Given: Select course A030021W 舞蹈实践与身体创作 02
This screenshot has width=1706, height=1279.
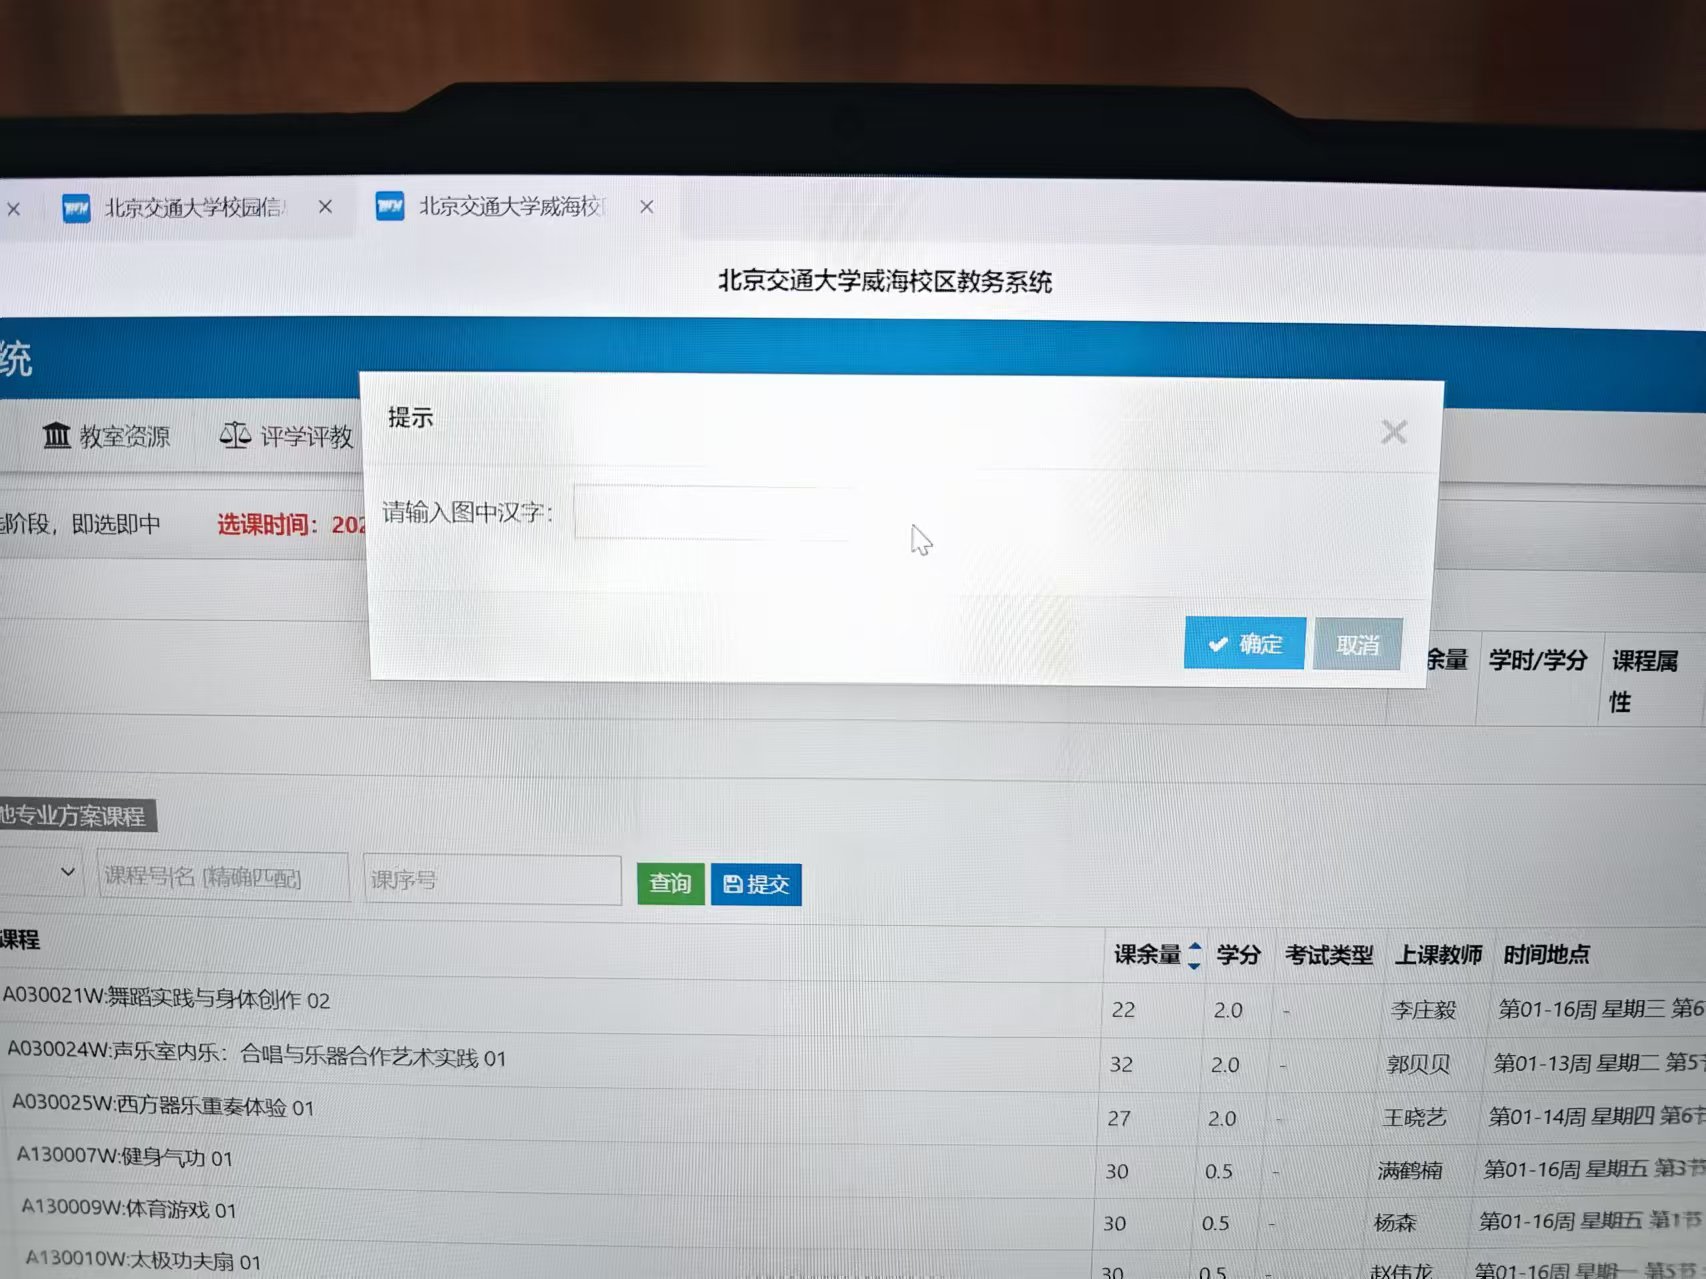Looking at the screenshot, I should coord(167,998).
